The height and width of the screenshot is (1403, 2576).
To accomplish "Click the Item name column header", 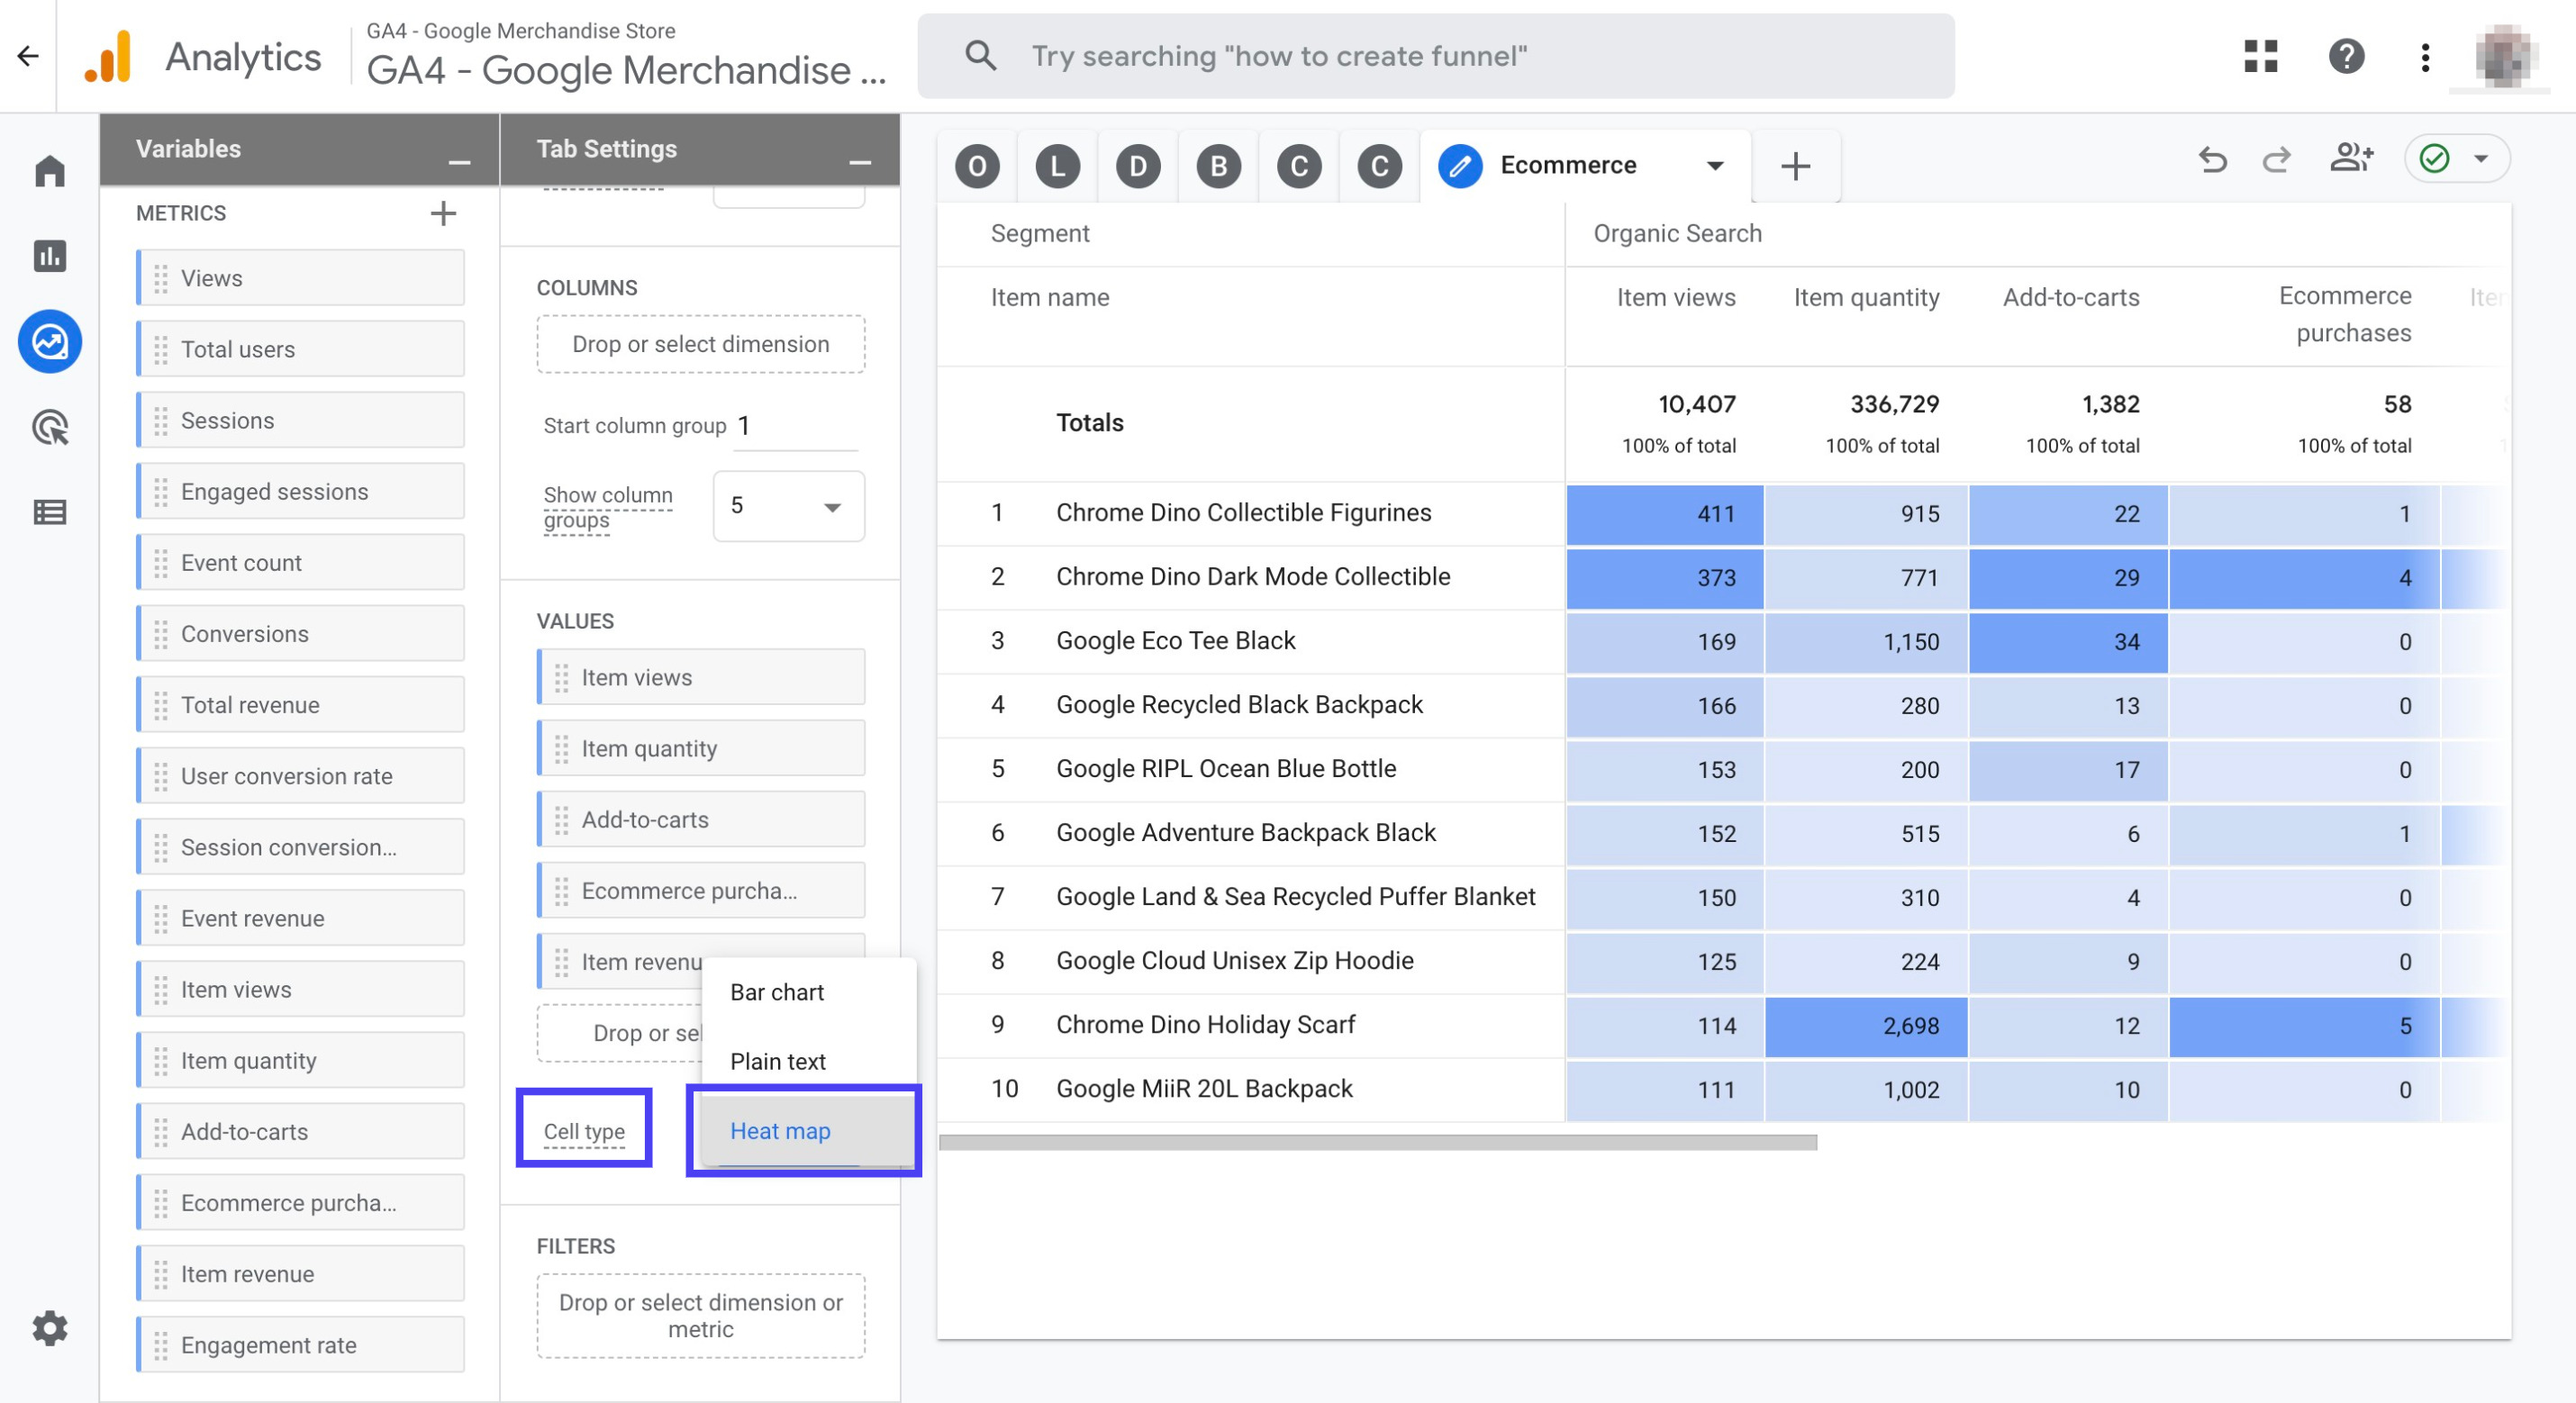I will (x=1050, y=298).
